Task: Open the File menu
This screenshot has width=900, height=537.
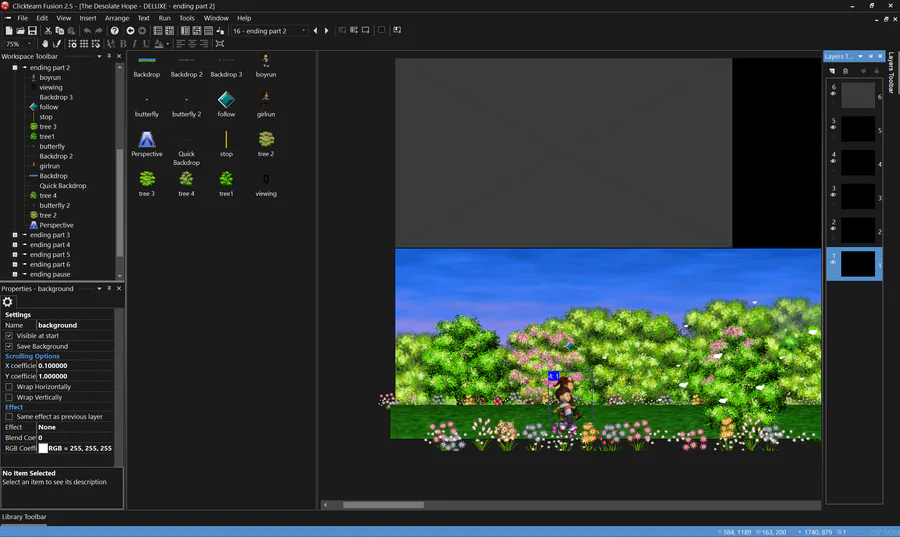Action: [x=22, y=18]
